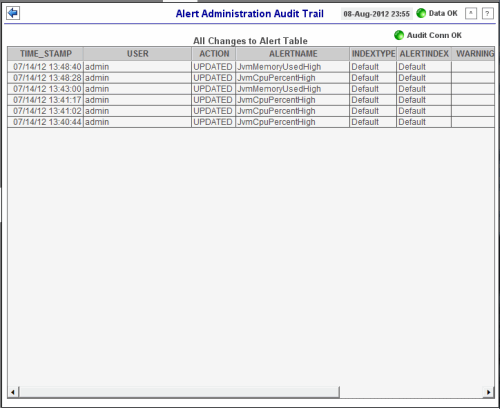Image resolution: width=500 pixels, height=409 pixels.
Task: Click the WARNING column header
Action: (x=473, y=54)
